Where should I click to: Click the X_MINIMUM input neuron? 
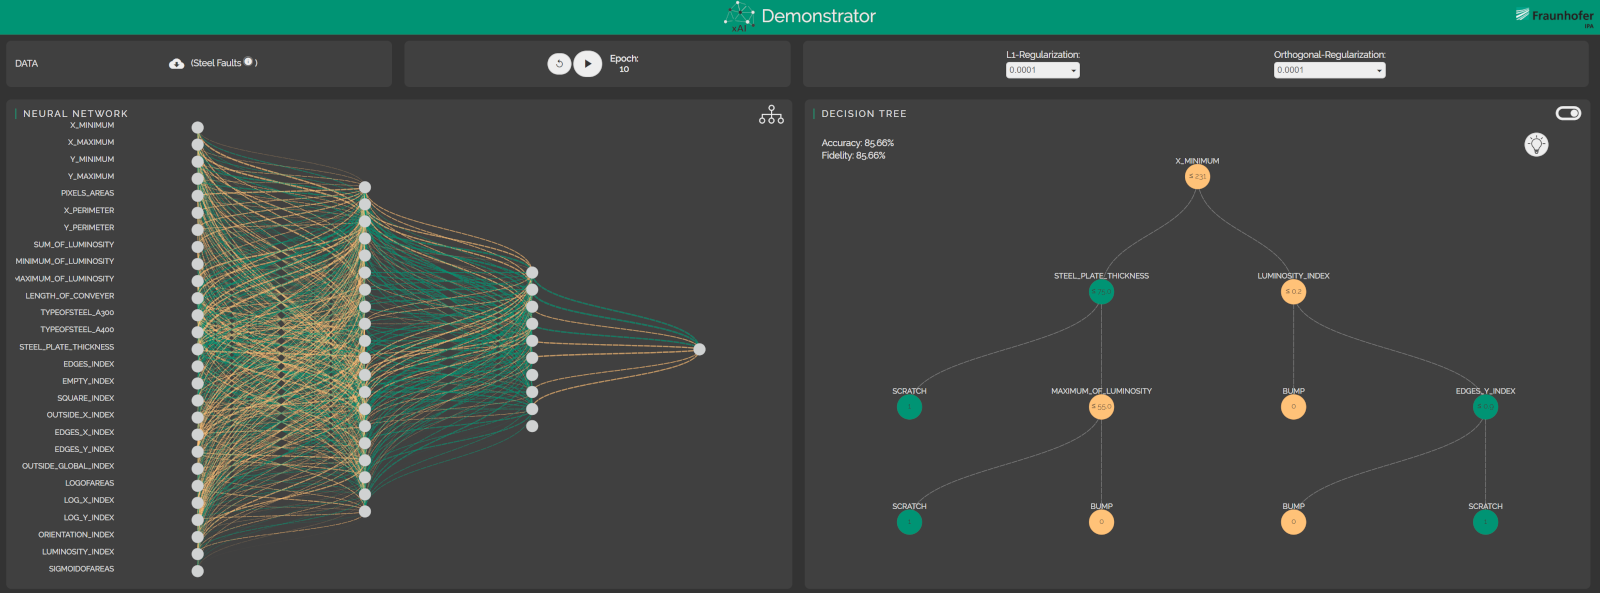click(198, 127)
